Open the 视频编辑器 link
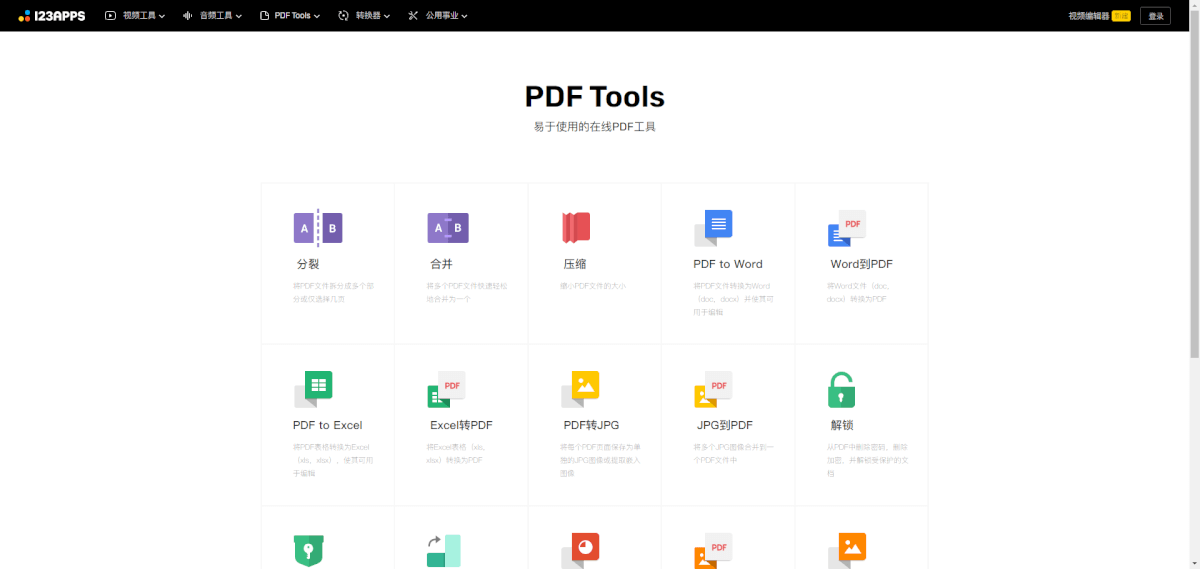 pos(1088,16)
